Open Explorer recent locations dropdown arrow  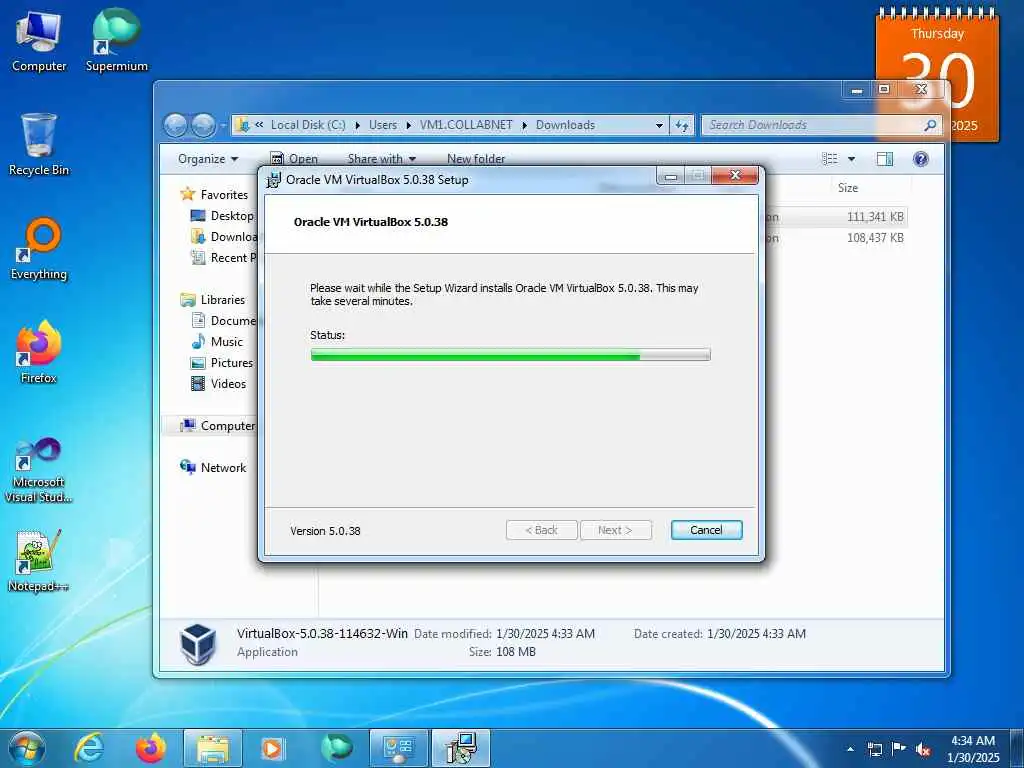click(x=223, y=125)
